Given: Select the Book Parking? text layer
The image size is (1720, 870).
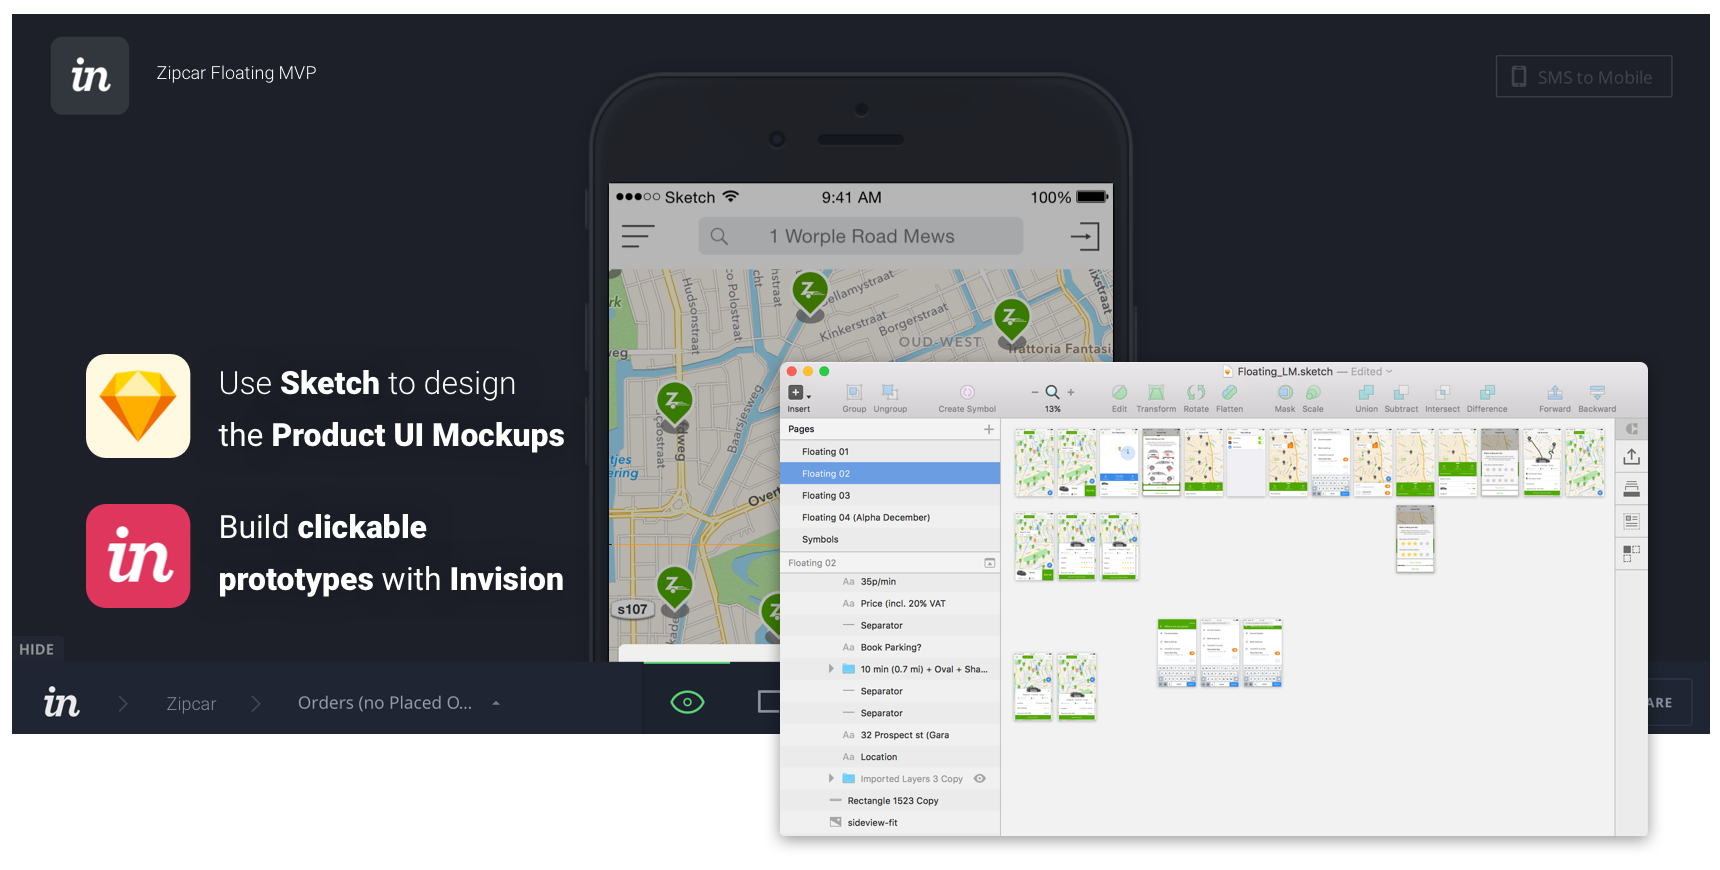Looking at the screenshot, I should point(890,648).
